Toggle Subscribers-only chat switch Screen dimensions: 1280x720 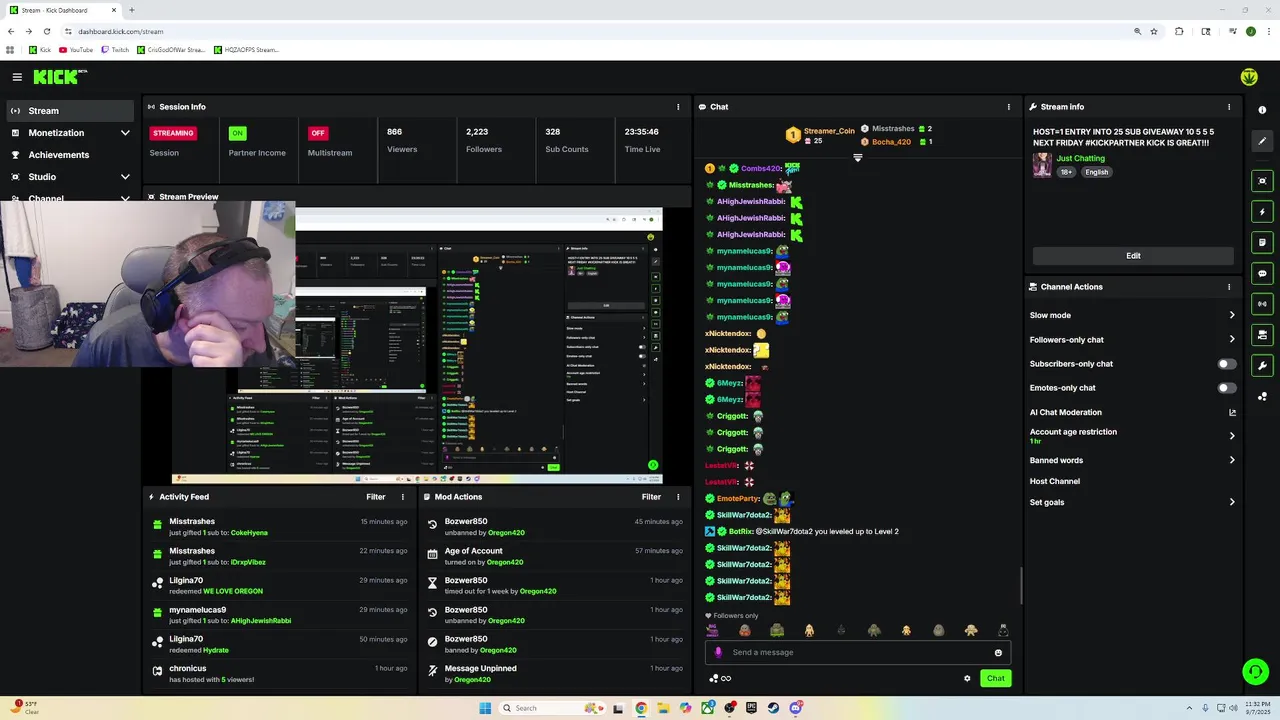click(x=1226, y=364)
